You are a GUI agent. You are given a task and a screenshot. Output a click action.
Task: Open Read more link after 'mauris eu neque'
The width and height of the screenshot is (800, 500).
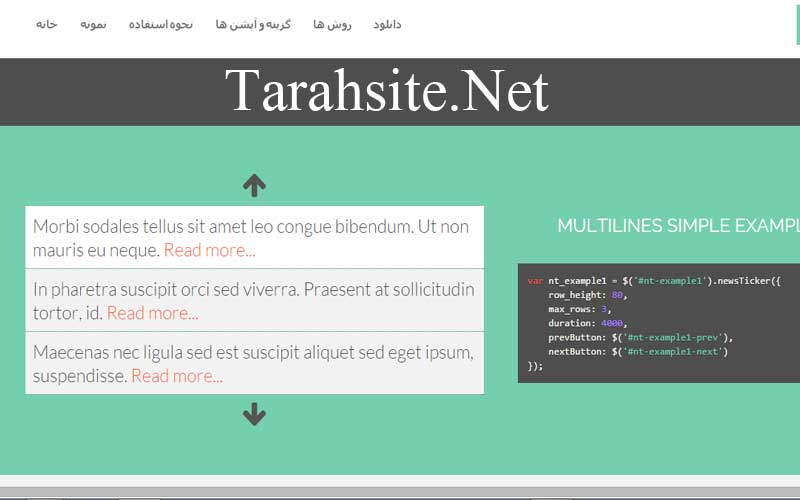pos(209,251)
